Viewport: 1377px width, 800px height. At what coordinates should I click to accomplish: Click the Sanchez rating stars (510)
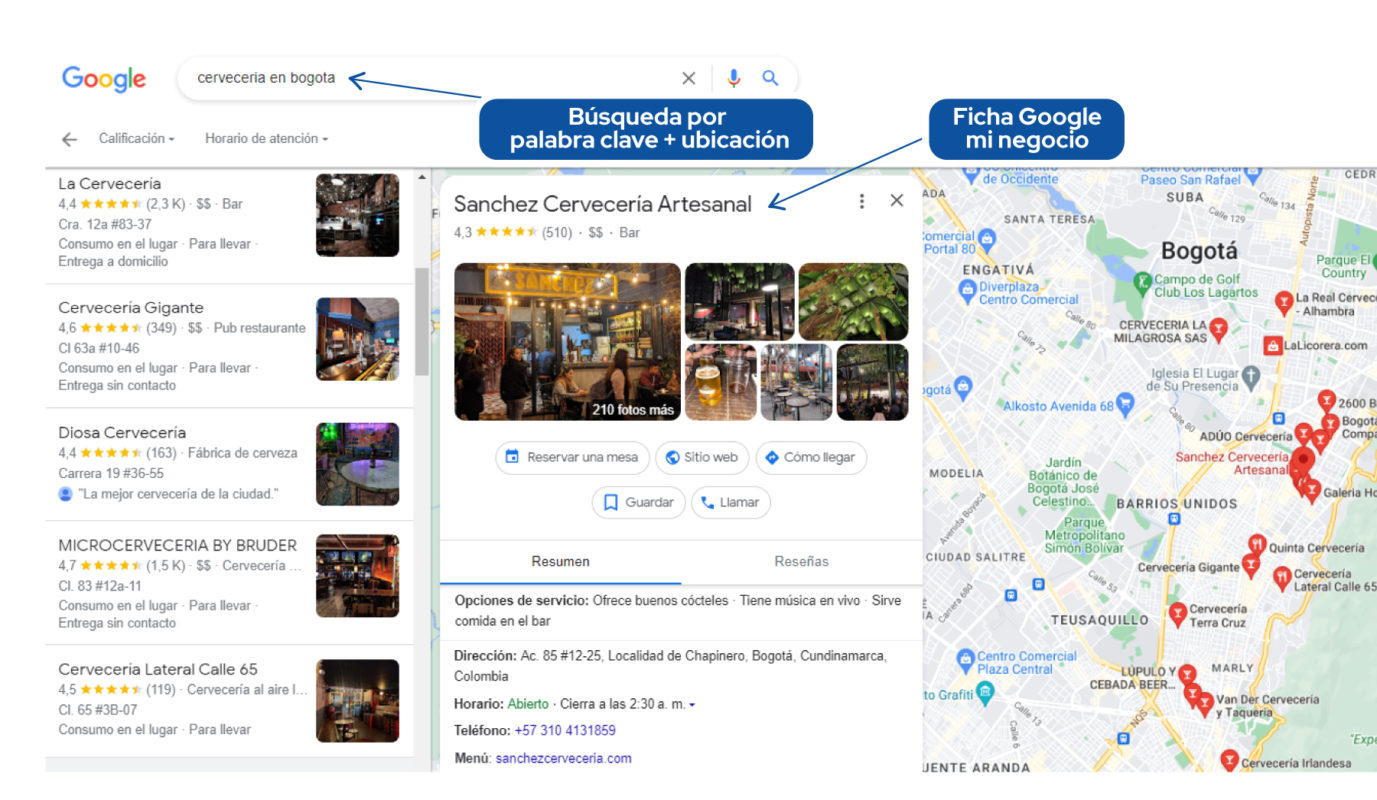[x=507, y=232]
